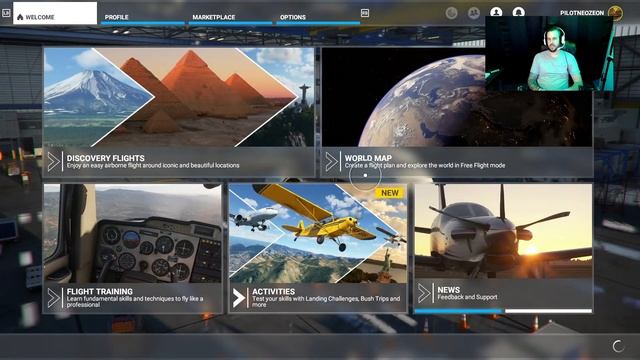This screenshot has height=360, width=640.
Task: Select the second white News carousel segment
Action: [x=548, y=311]
